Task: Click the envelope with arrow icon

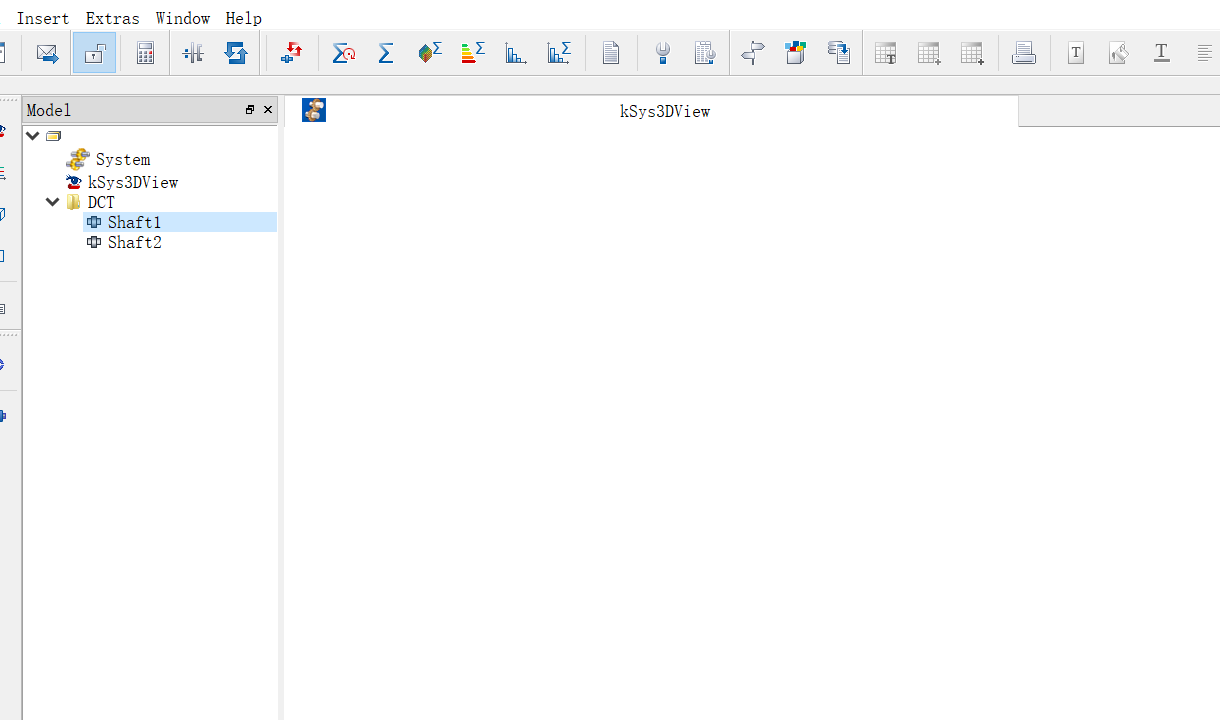Action: point(47,54)
